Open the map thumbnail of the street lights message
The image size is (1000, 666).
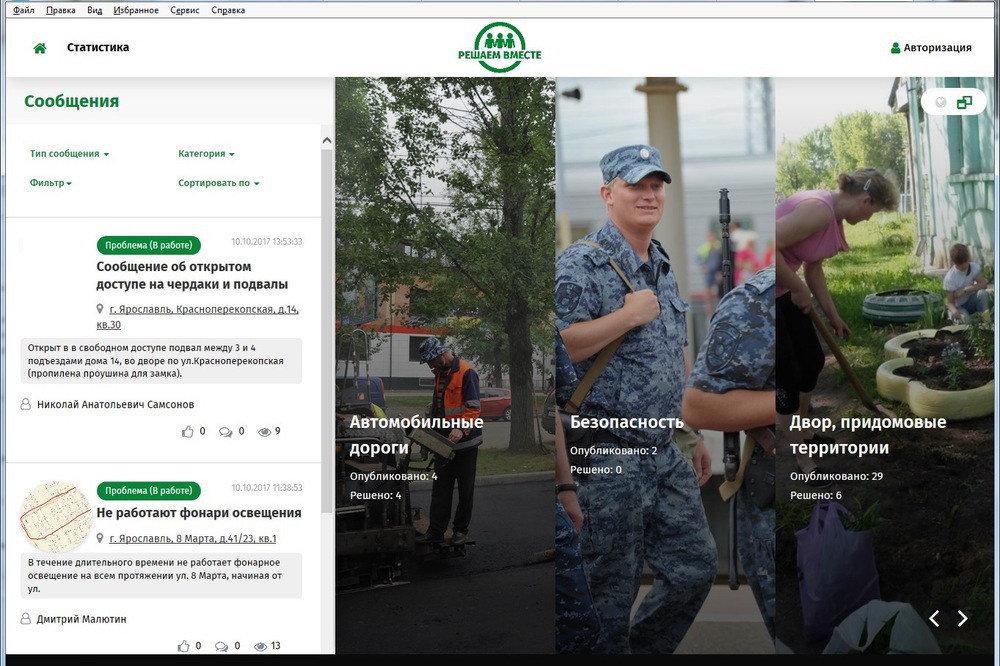click(x=55, y=517)
